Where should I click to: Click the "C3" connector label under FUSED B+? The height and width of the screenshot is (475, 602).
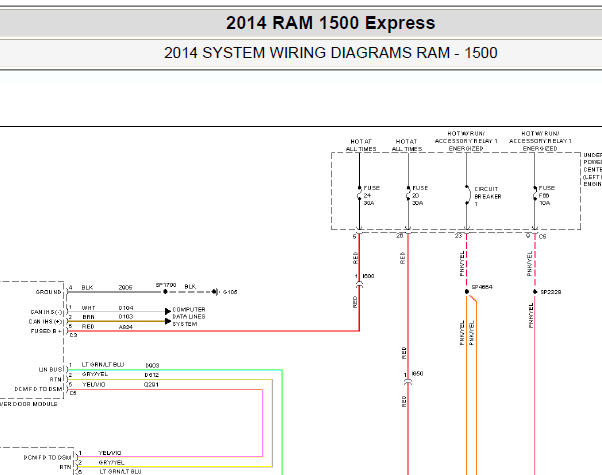pos(73,335)
